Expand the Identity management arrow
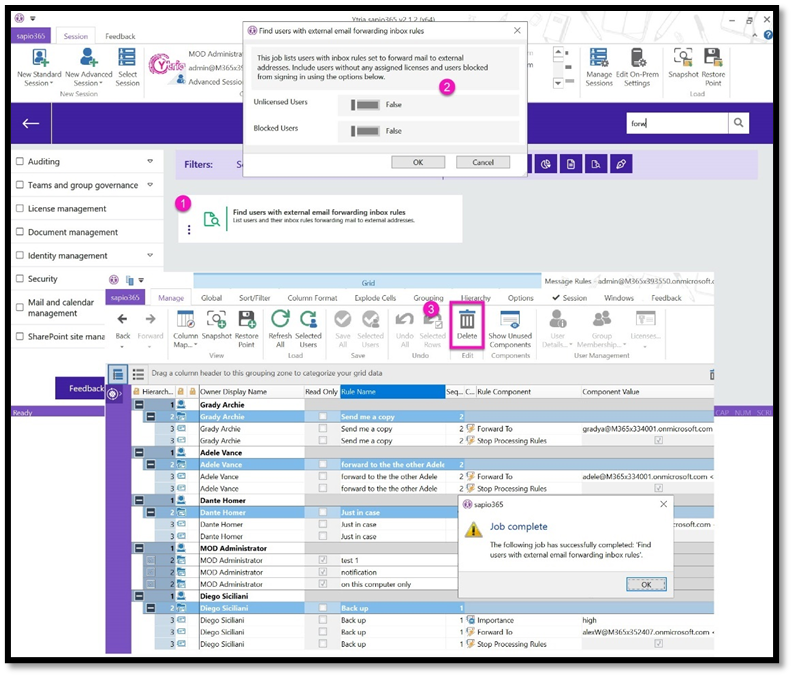The width and height of the screenshot is (792, 676). point(150,255)
